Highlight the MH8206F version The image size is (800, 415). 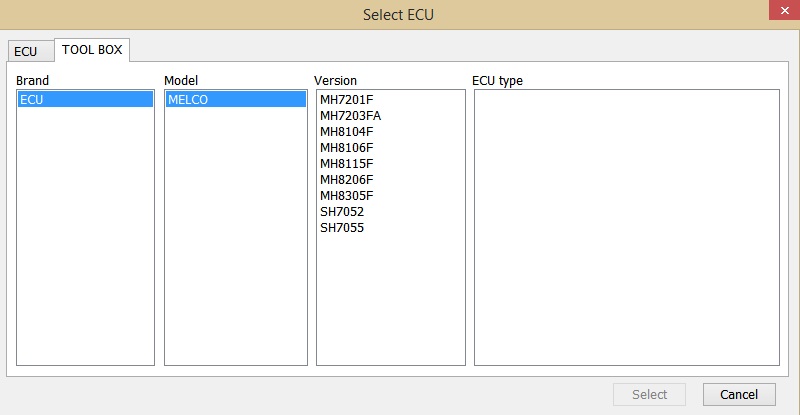tap(346, 179)
